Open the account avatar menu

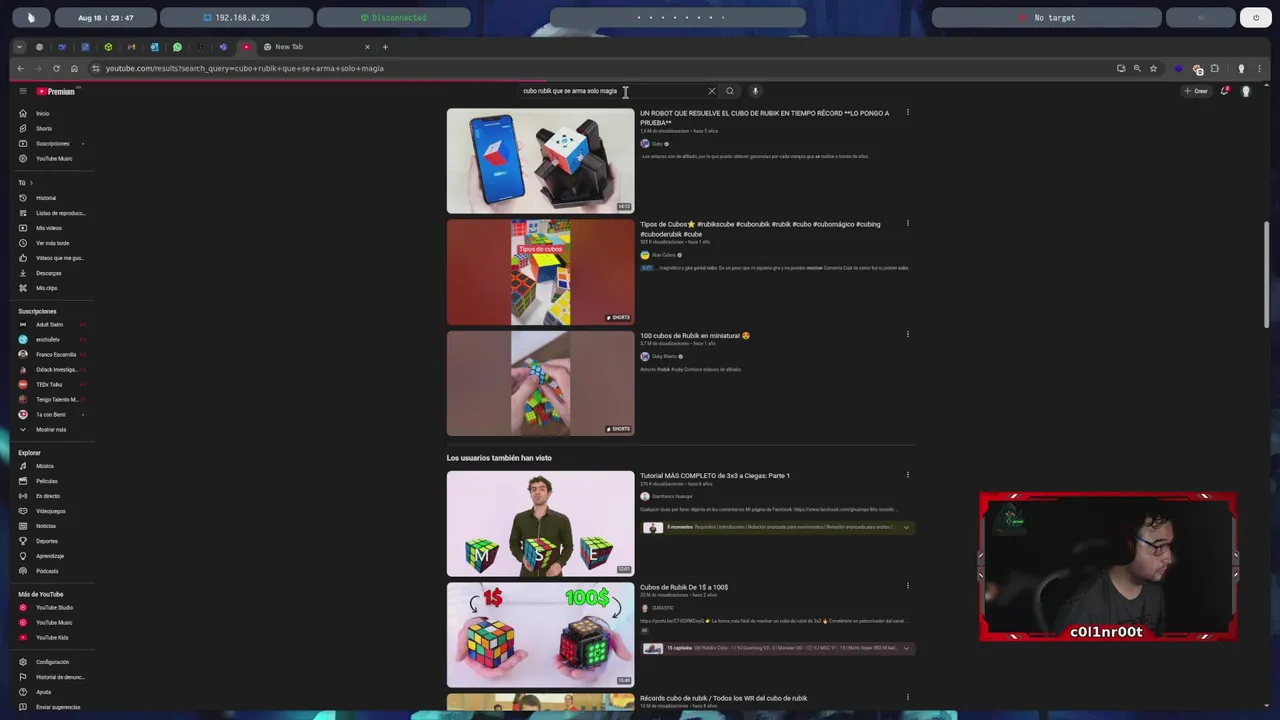click(1246, 91)
